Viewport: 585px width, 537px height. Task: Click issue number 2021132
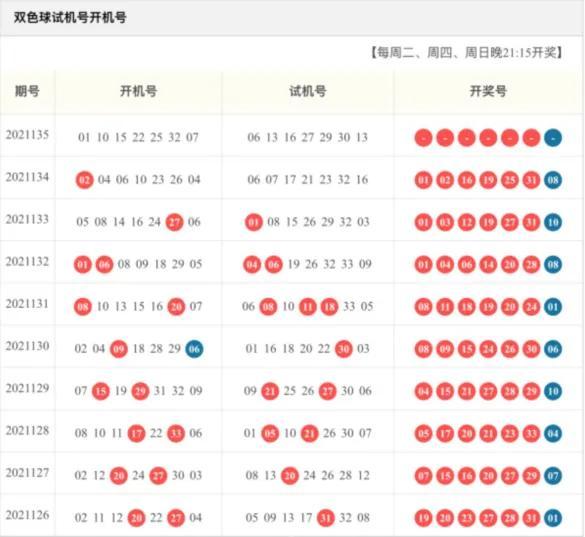[27, 262]
